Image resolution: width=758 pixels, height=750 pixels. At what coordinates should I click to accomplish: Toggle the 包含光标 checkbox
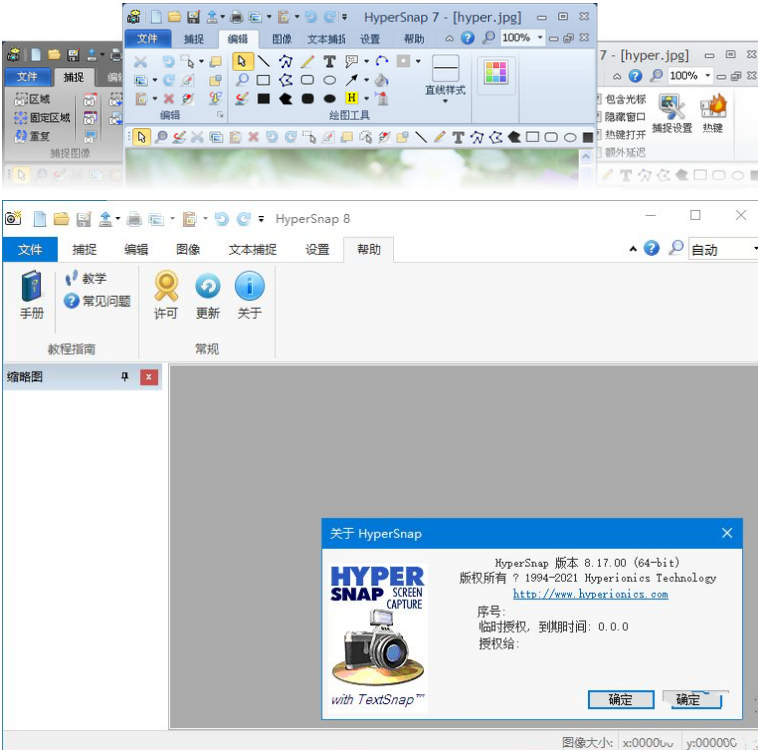pyautogui.click(x=600, y=99)
